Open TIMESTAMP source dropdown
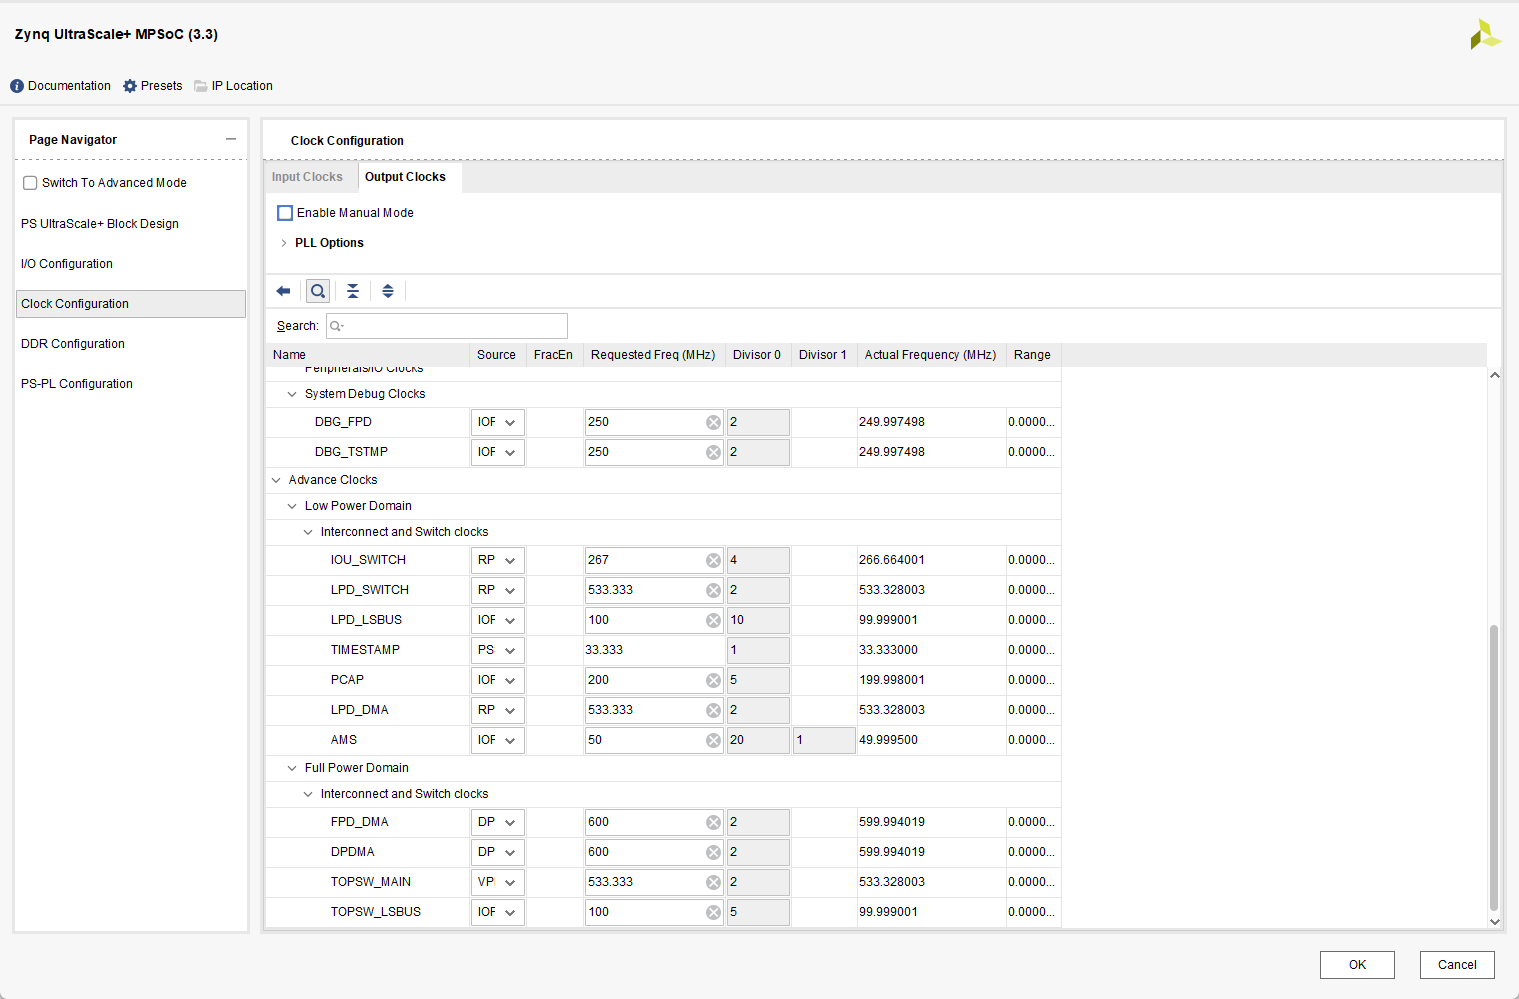1519x999 pixels. pos(498,650)
